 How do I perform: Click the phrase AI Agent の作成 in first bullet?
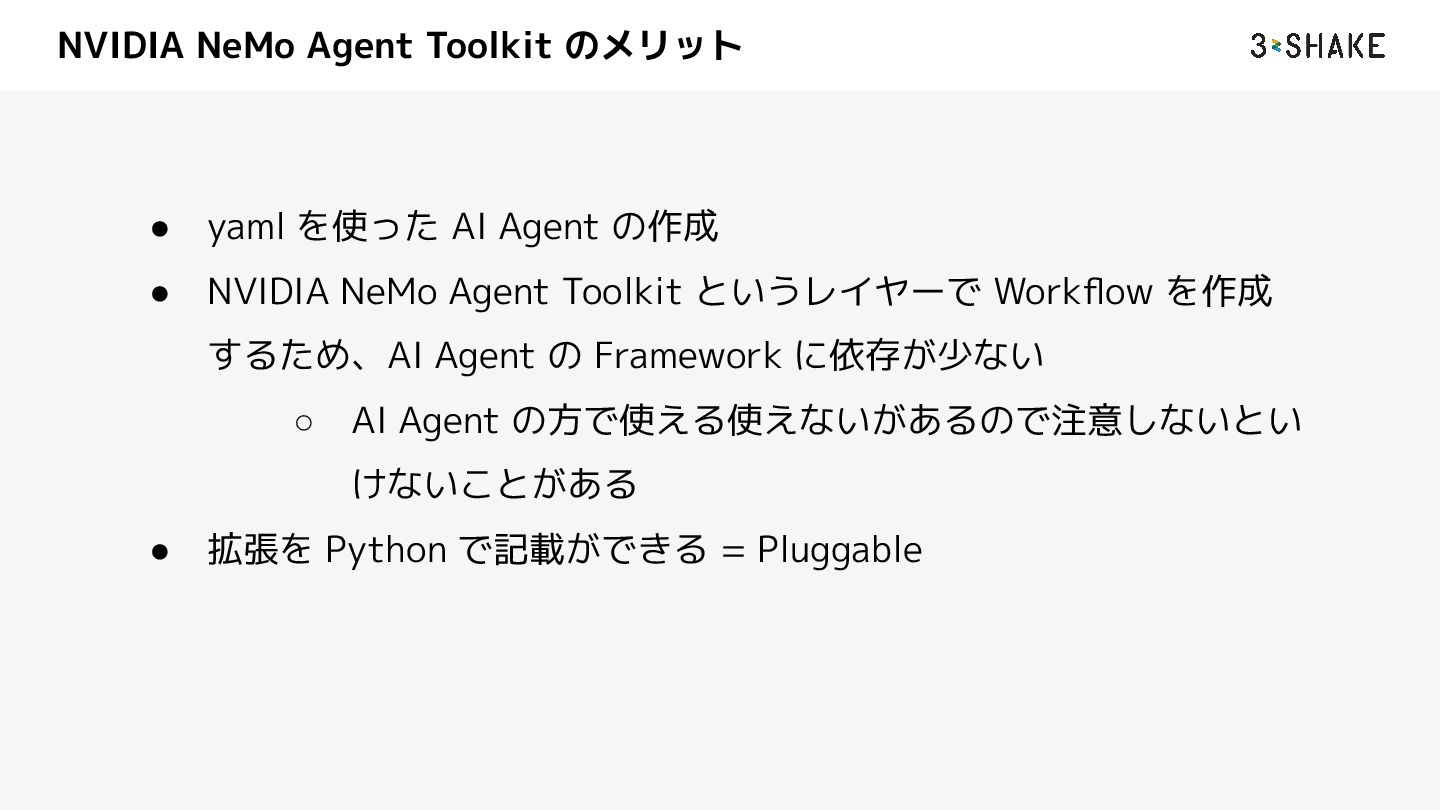click(585, 228)
